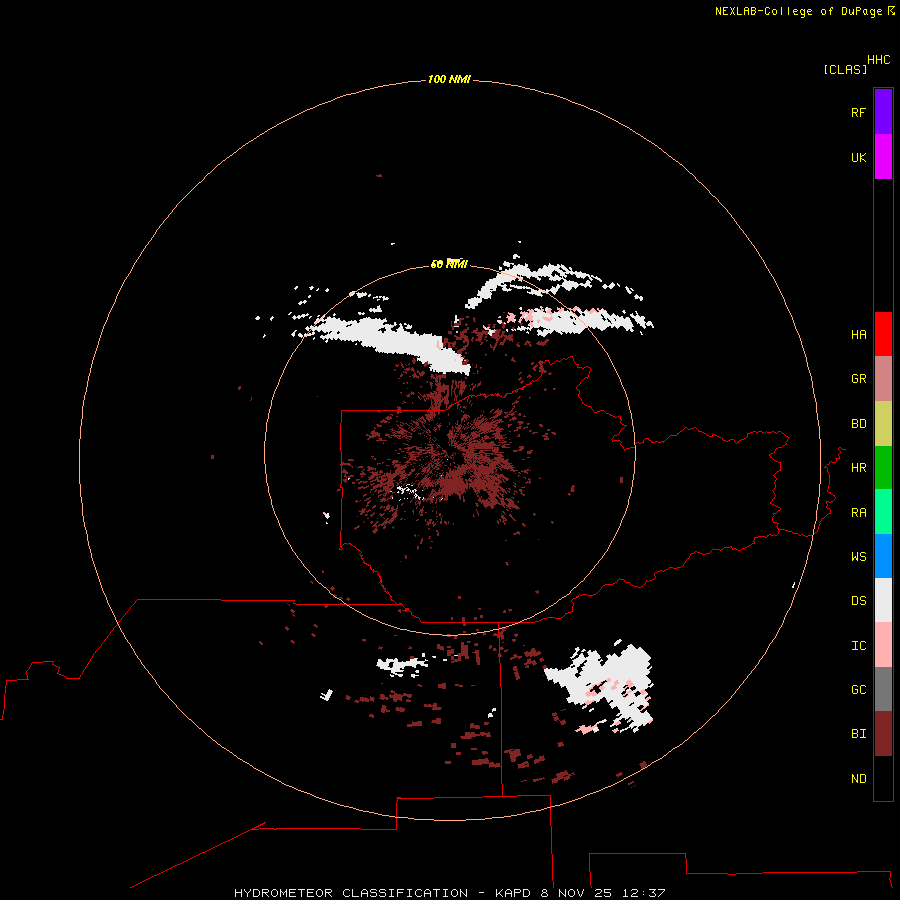Click the [CLAS] units label
Screen dimensions: 900x900
(845, 69)
